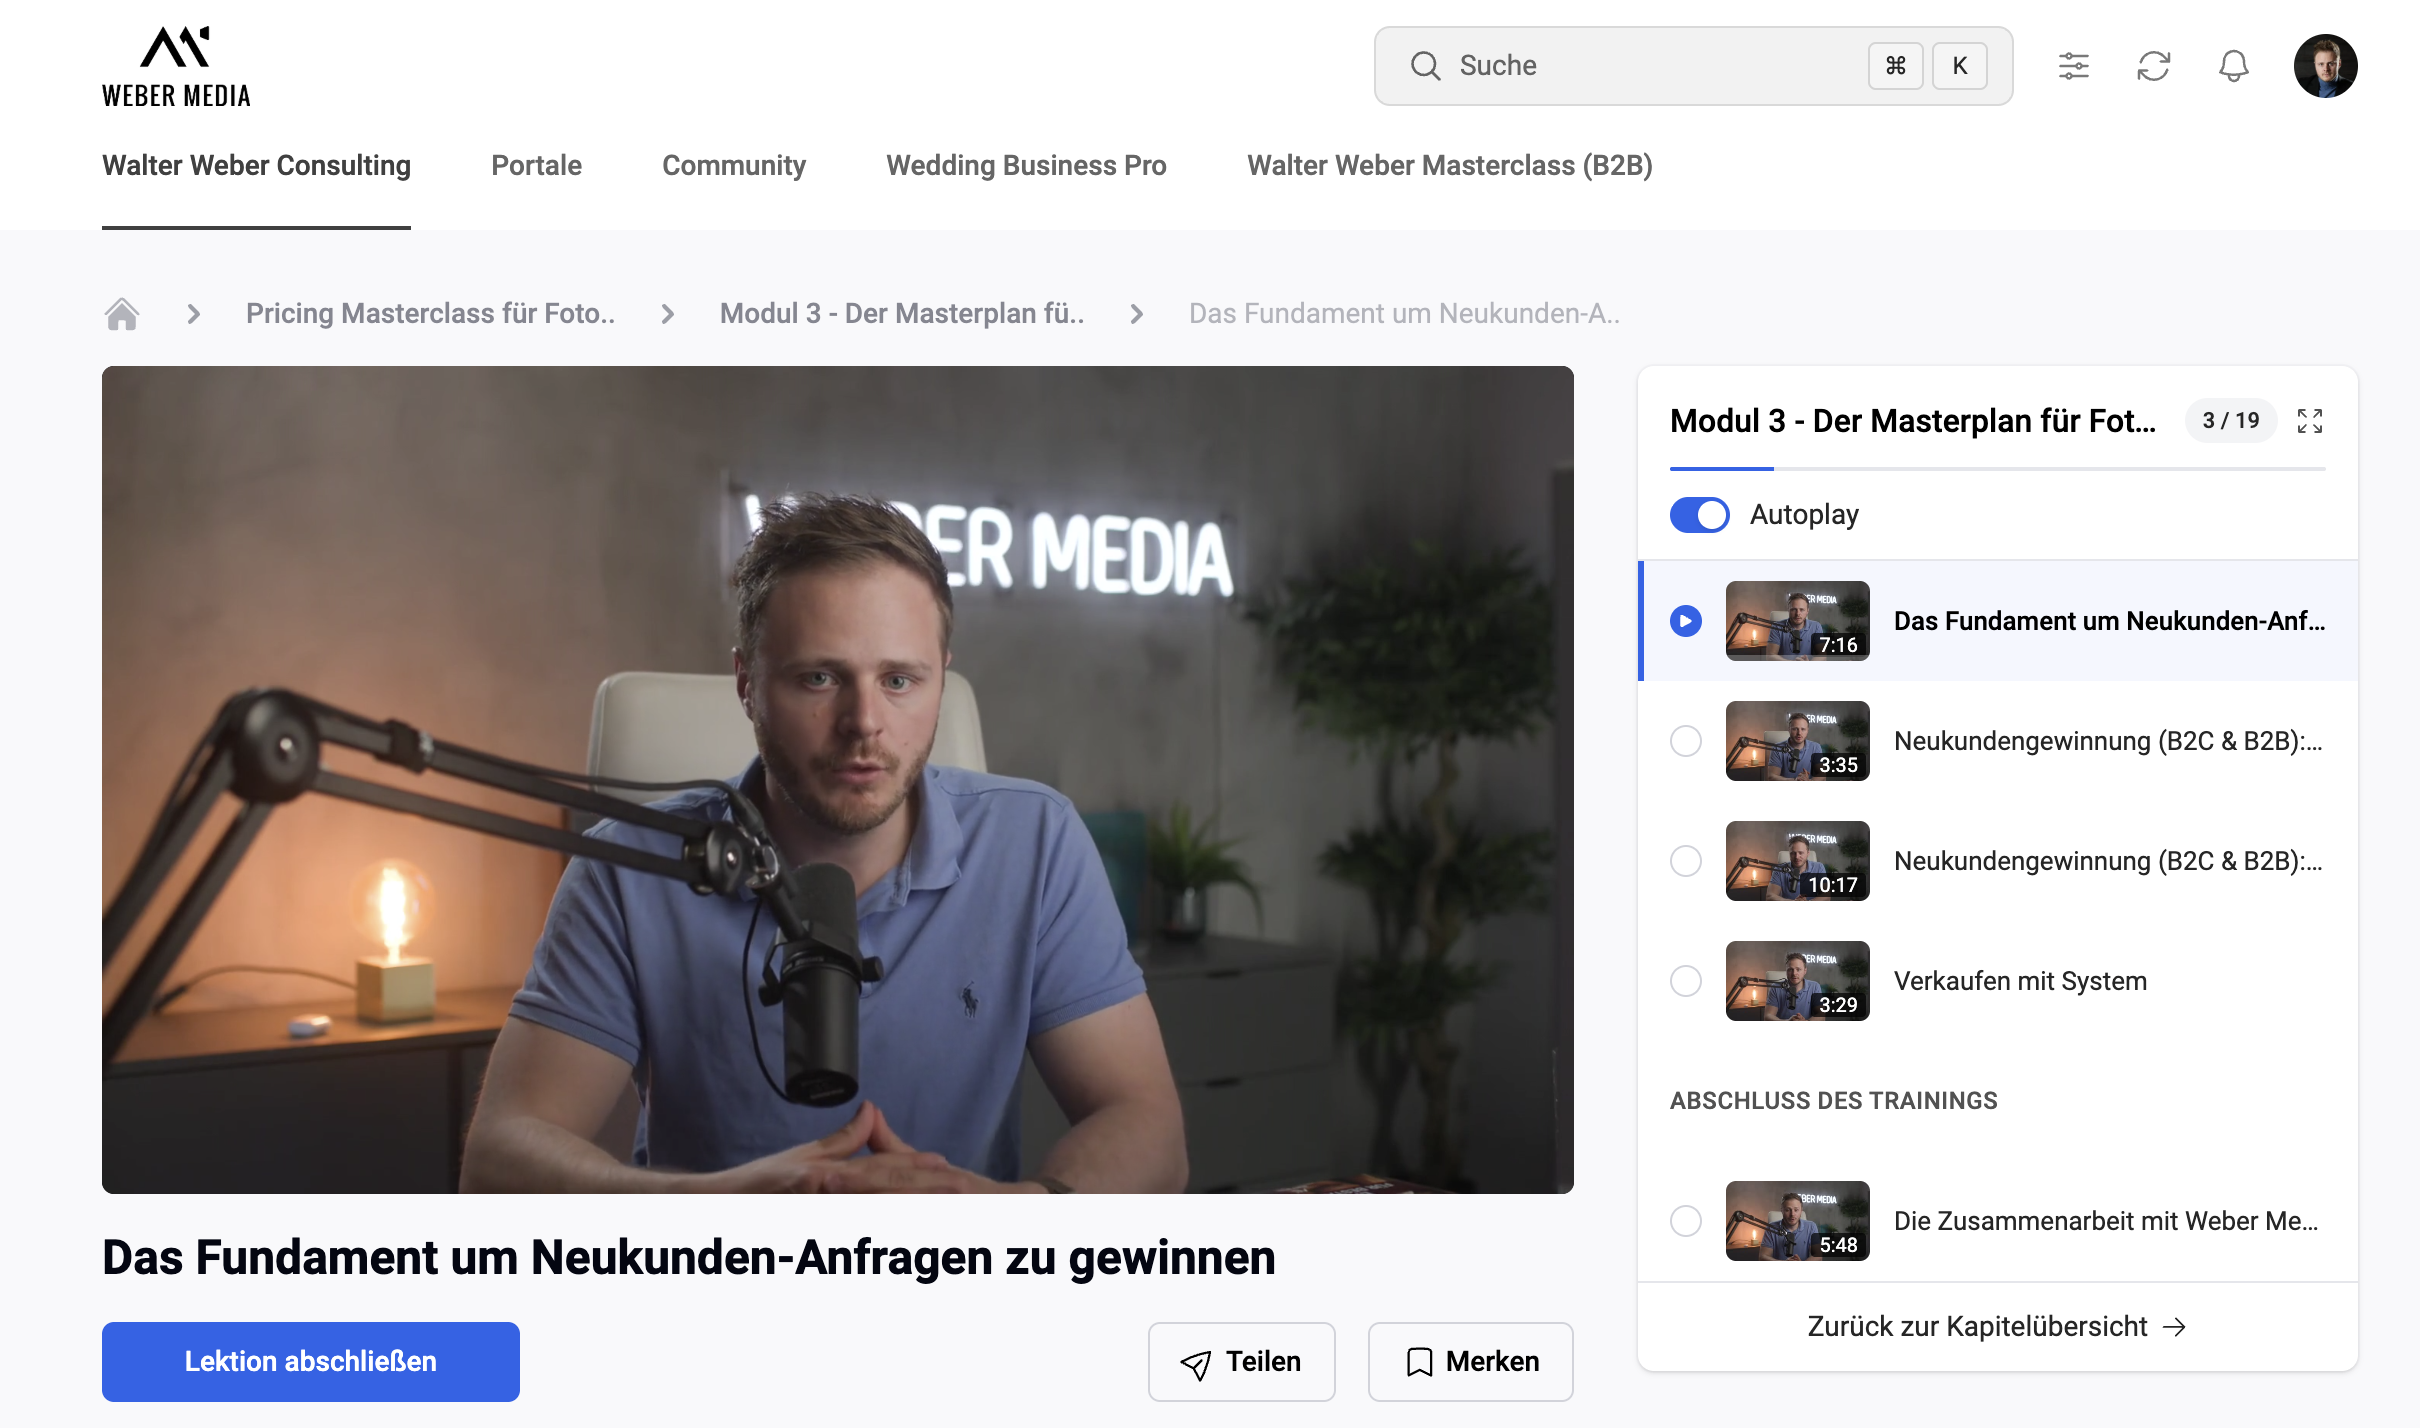Image resolution: width=2420 pixels, height=1428 pixels.
Task: Focus the Suche search field
Action: (1694, 66)
